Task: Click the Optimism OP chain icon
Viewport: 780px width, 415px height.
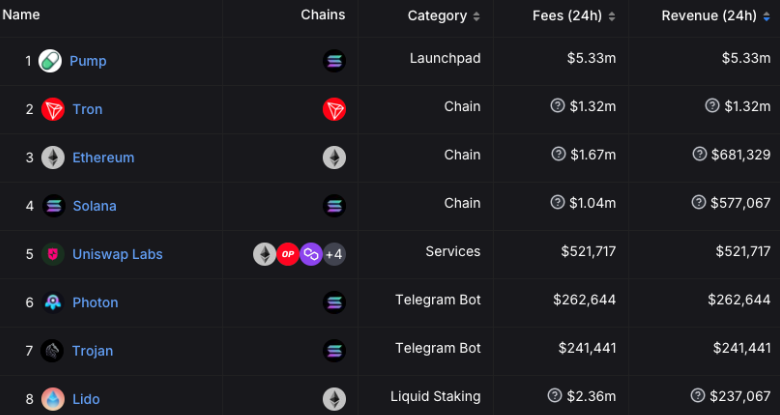Action: click(x=288, y=254)
